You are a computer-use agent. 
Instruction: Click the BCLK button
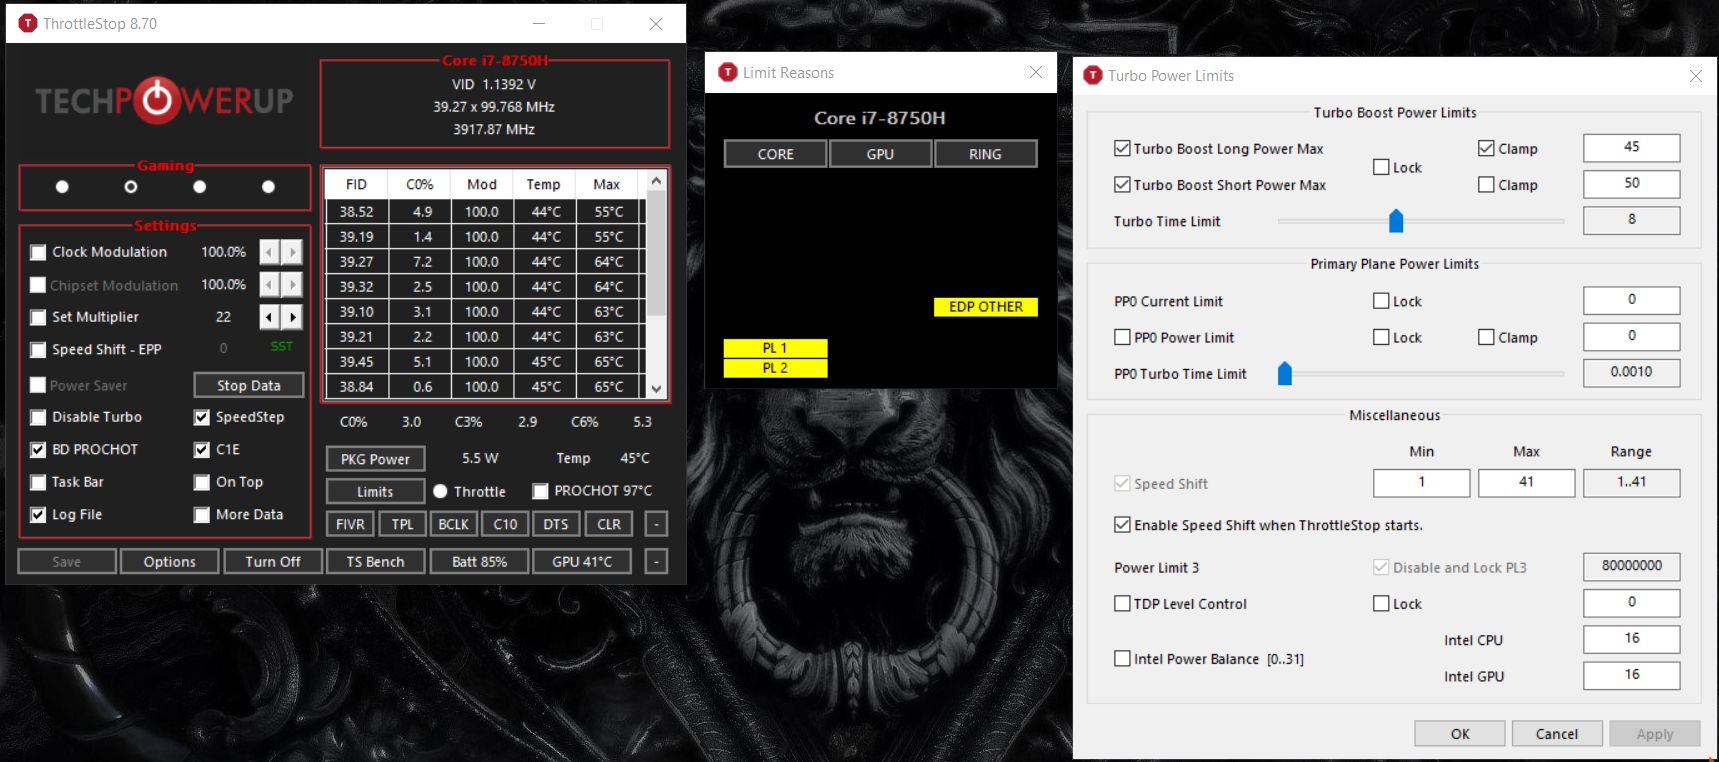point(453,524)
